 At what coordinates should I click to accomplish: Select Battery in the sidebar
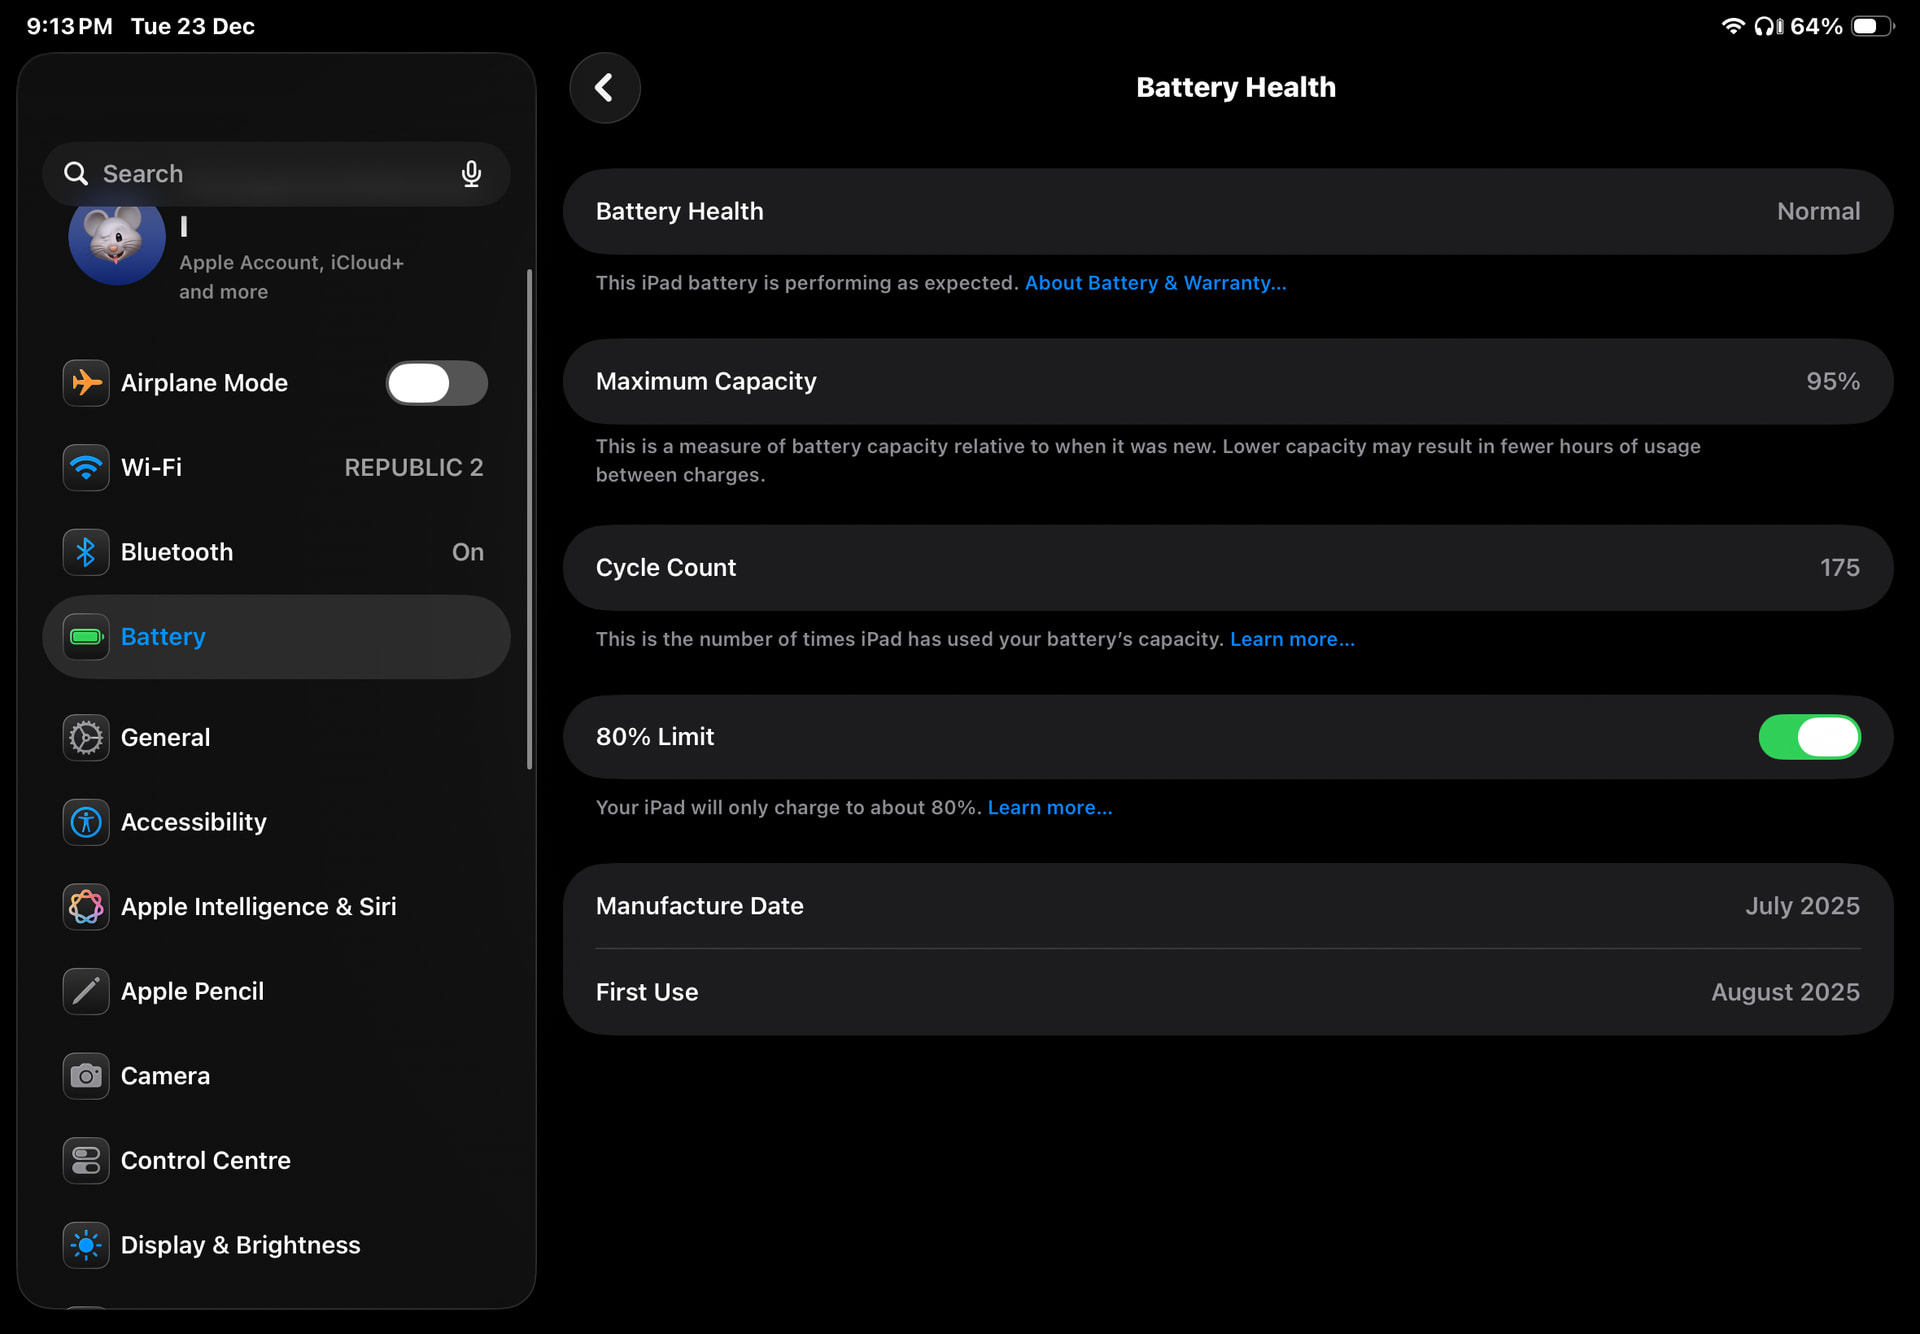click(x=276, y=637)
